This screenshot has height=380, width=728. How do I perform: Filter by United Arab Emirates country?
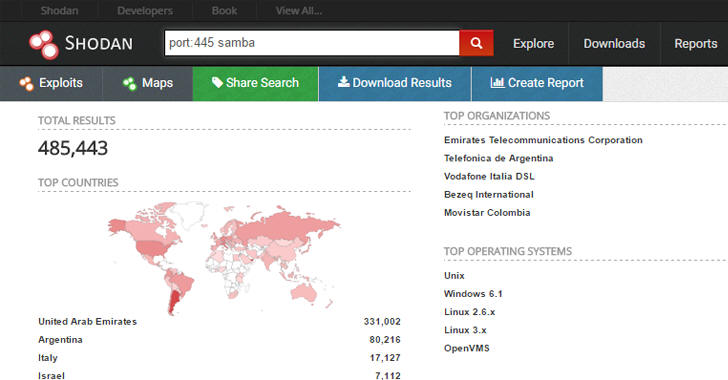[87, 321]
